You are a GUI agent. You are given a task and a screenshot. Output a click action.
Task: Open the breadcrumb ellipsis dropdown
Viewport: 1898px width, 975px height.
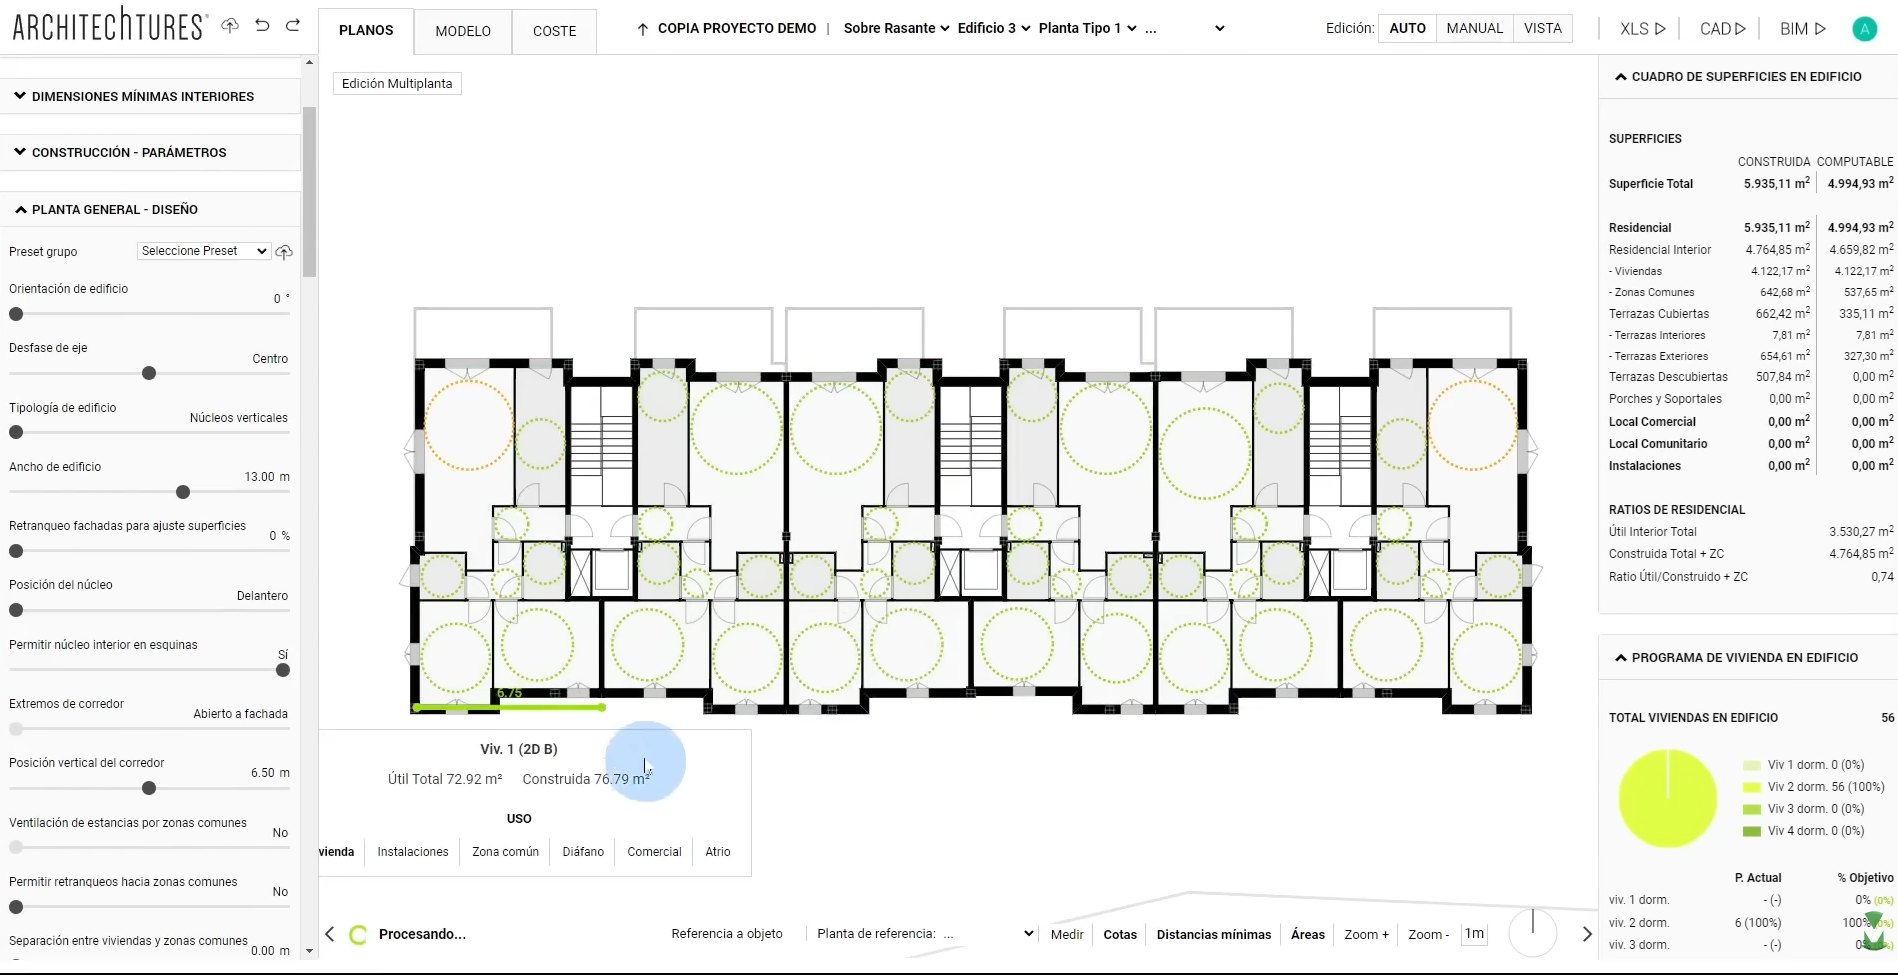tap(1185, 28)
